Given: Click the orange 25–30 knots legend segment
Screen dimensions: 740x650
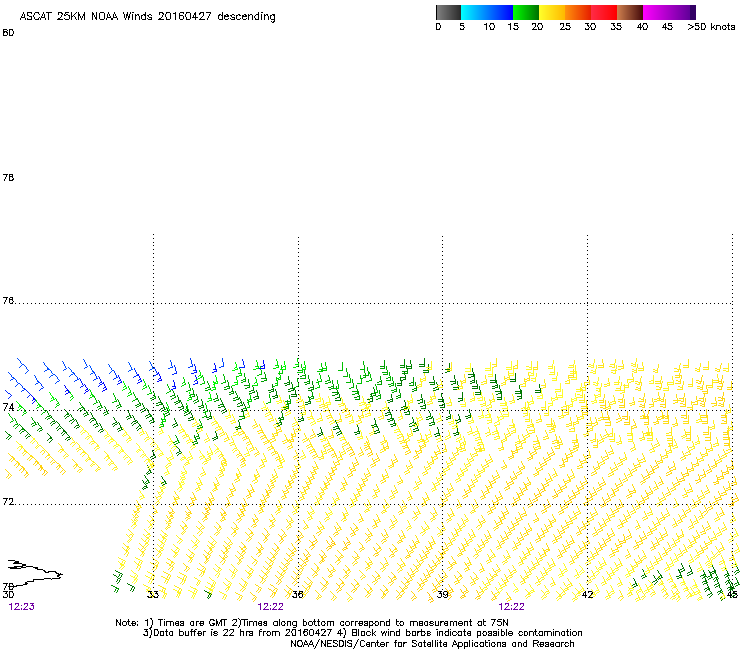Looking at the screenshot, I should coord(578,12).
